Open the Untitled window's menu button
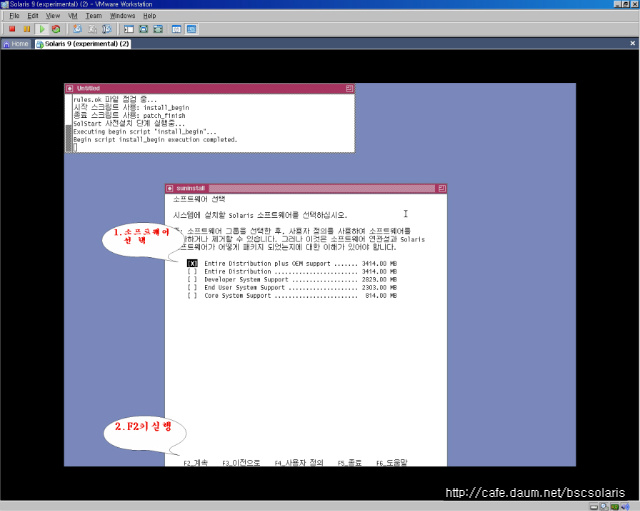Image resolution: width=640 pixels, height=511 pixels. point(70,89)
